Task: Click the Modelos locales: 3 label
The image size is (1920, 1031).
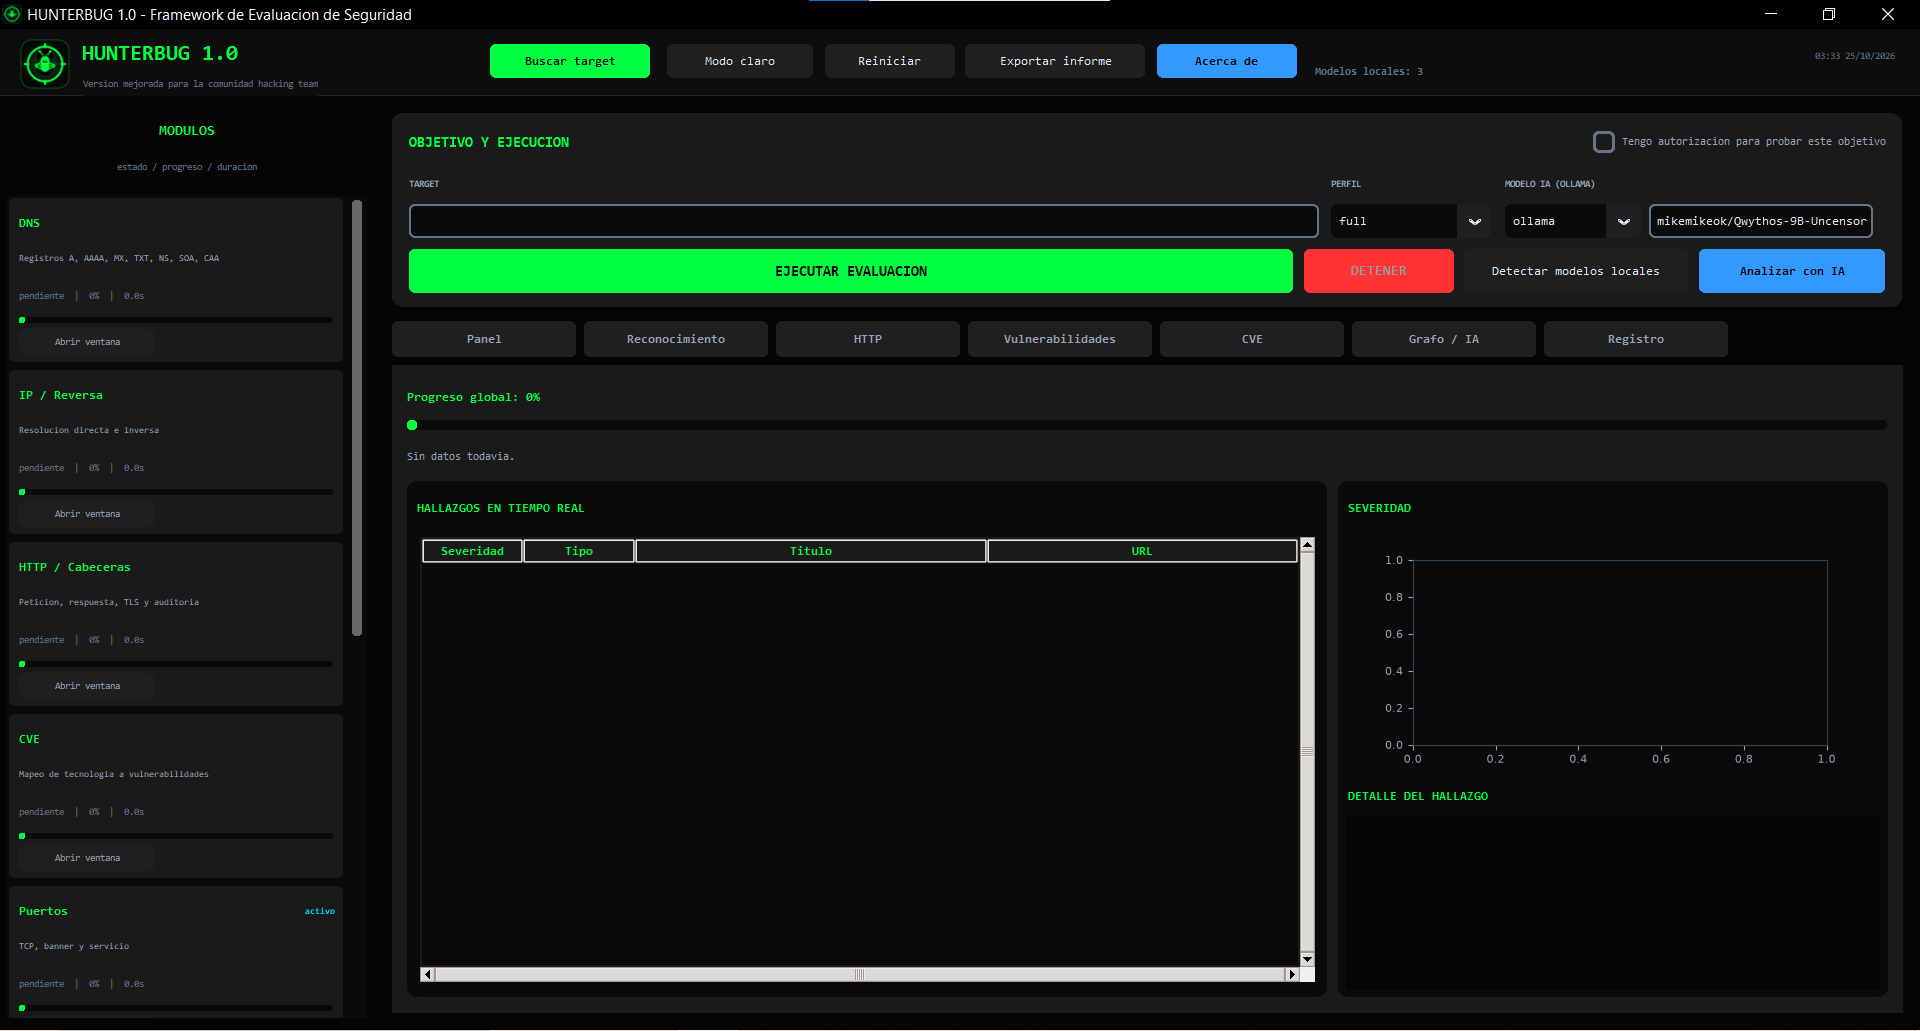Action: click(1368, 71)
